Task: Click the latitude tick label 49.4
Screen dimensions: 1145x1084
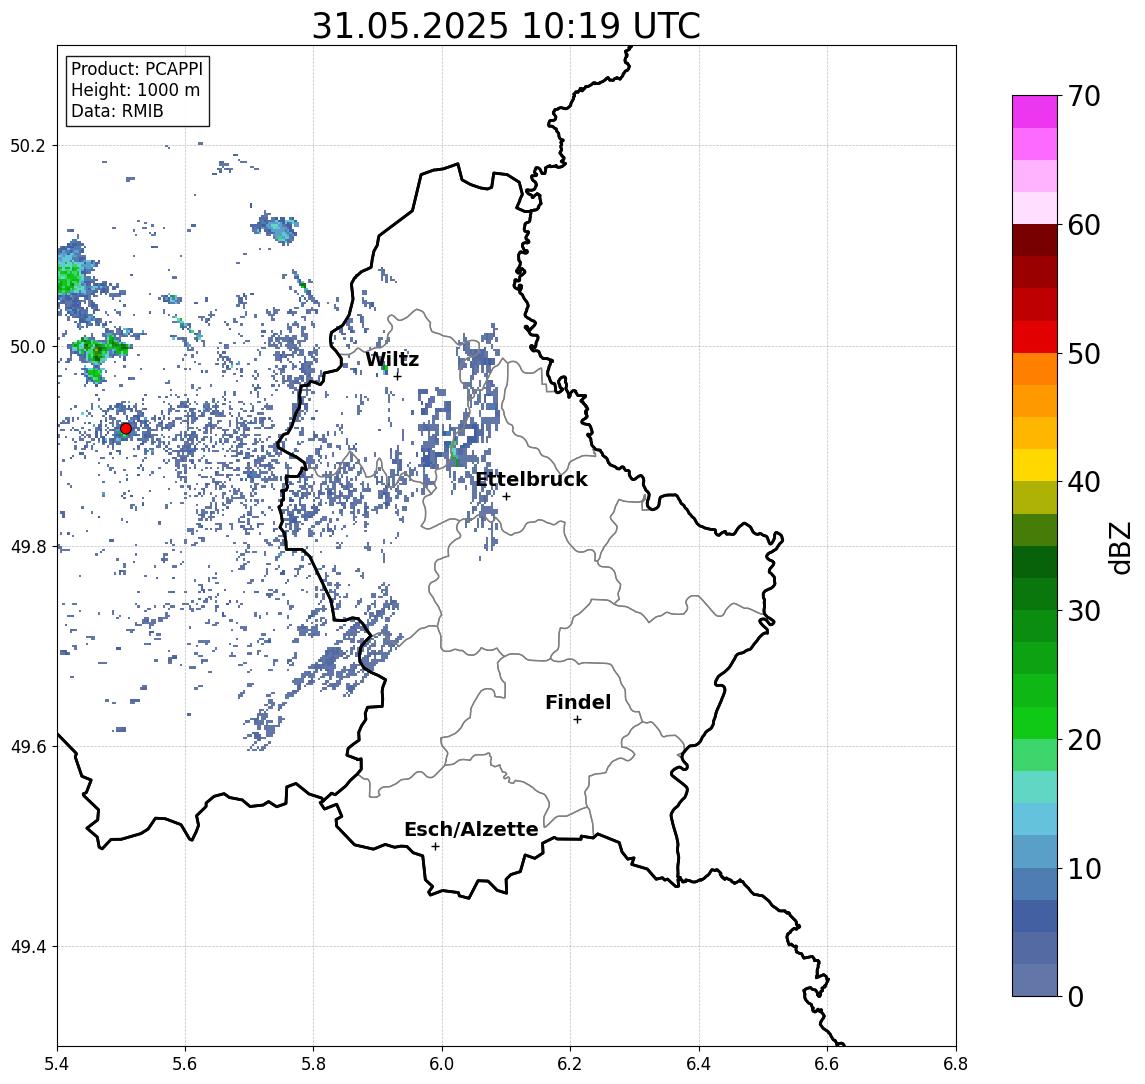Action: (28, 947)
